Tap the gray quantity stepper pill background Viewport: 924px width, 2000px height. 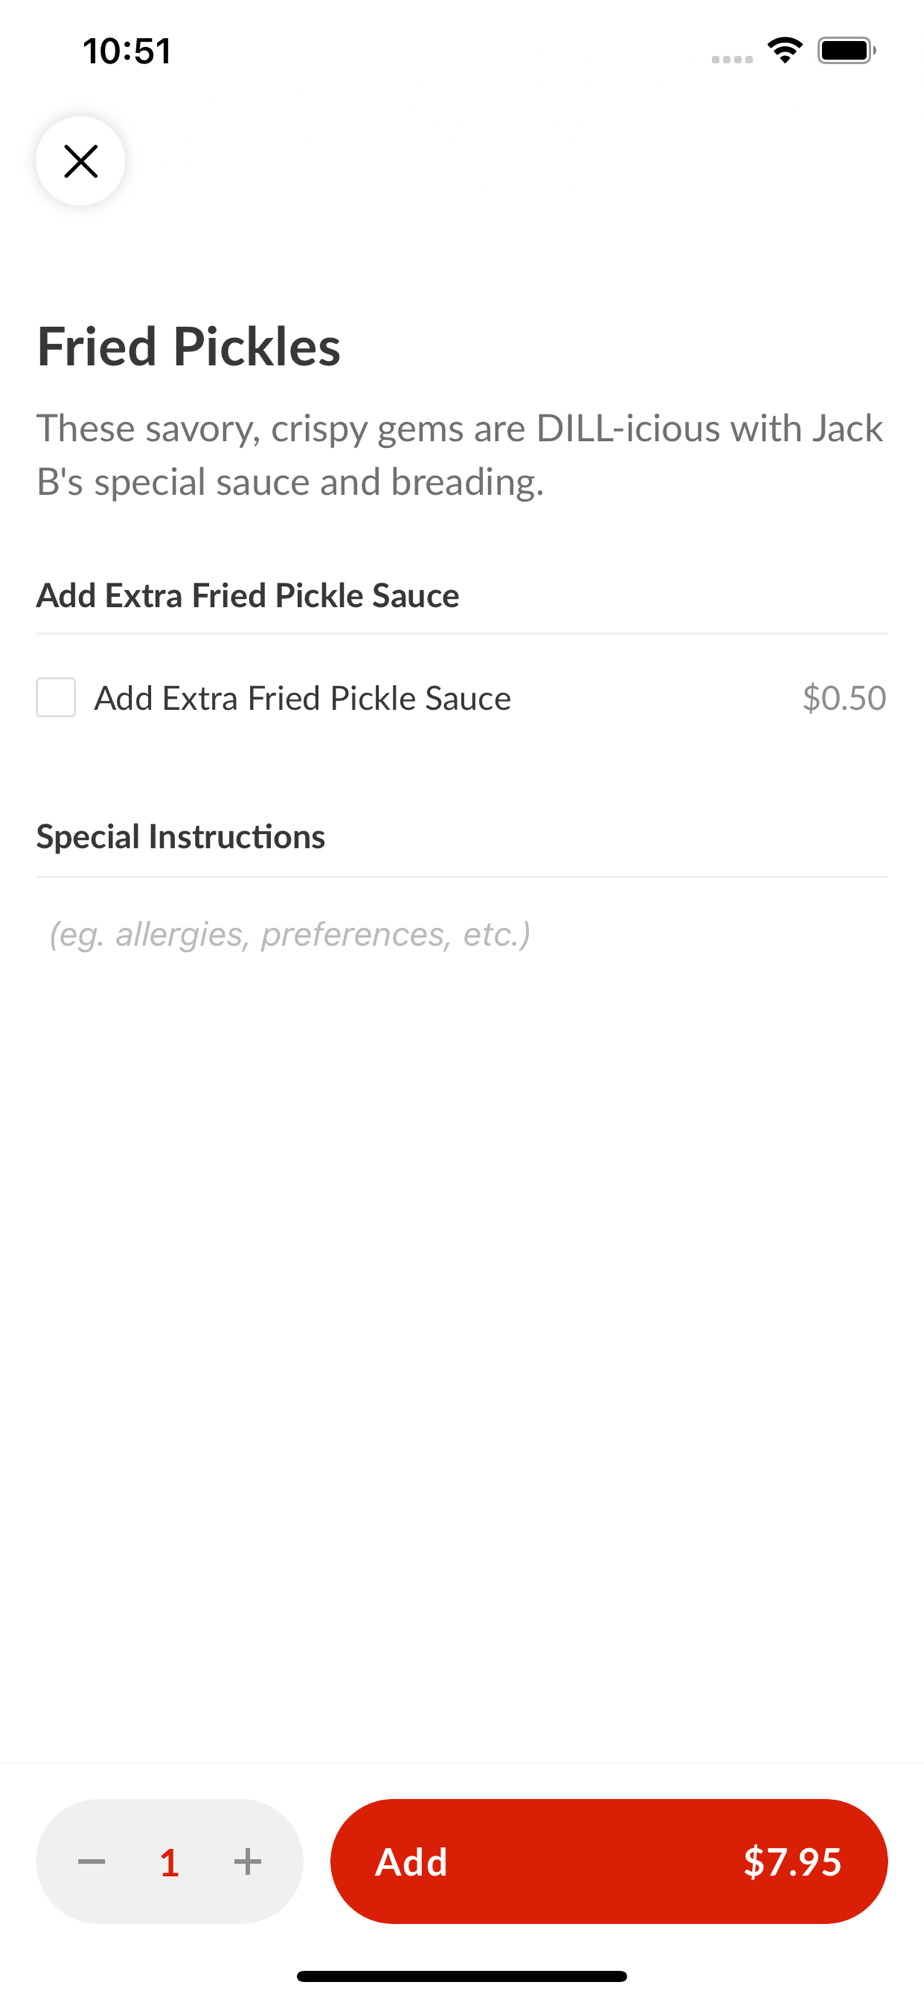169,1861
